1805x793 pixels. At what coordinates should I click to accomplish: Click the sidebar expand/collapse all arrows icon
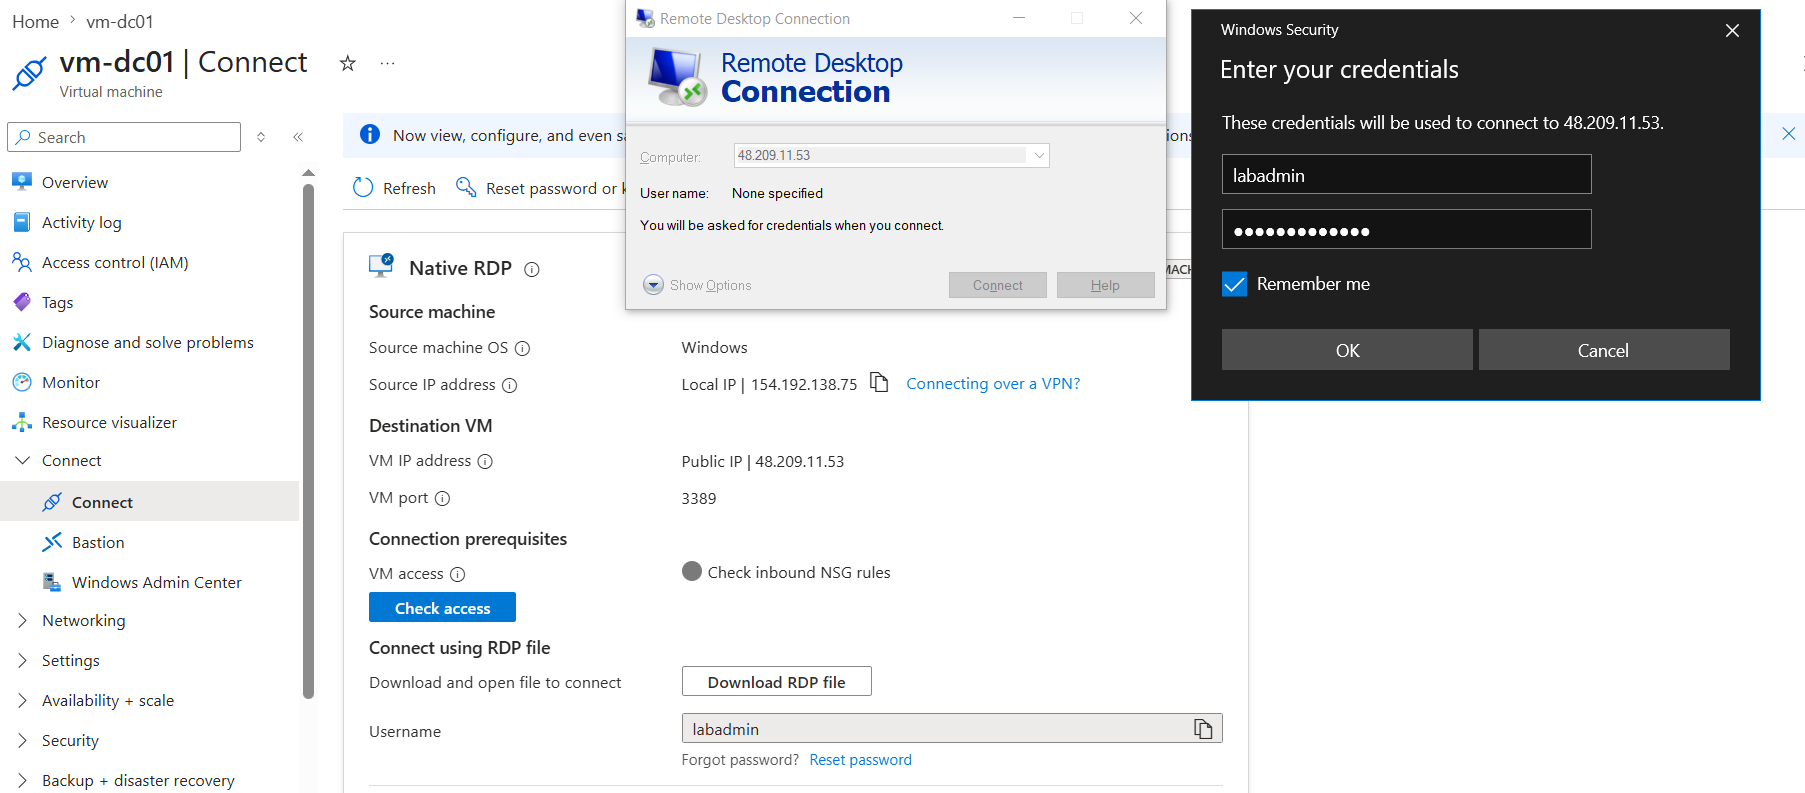(261, 137)
